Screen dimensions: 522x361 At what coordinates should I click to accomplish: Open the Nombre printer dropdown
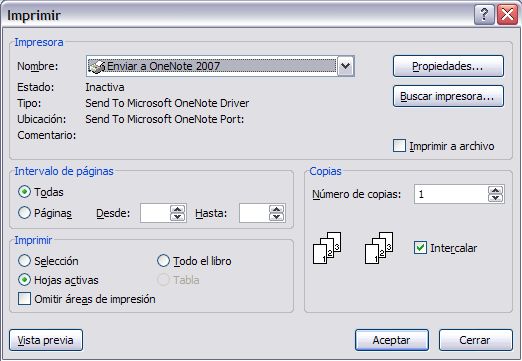pos(346,66)
